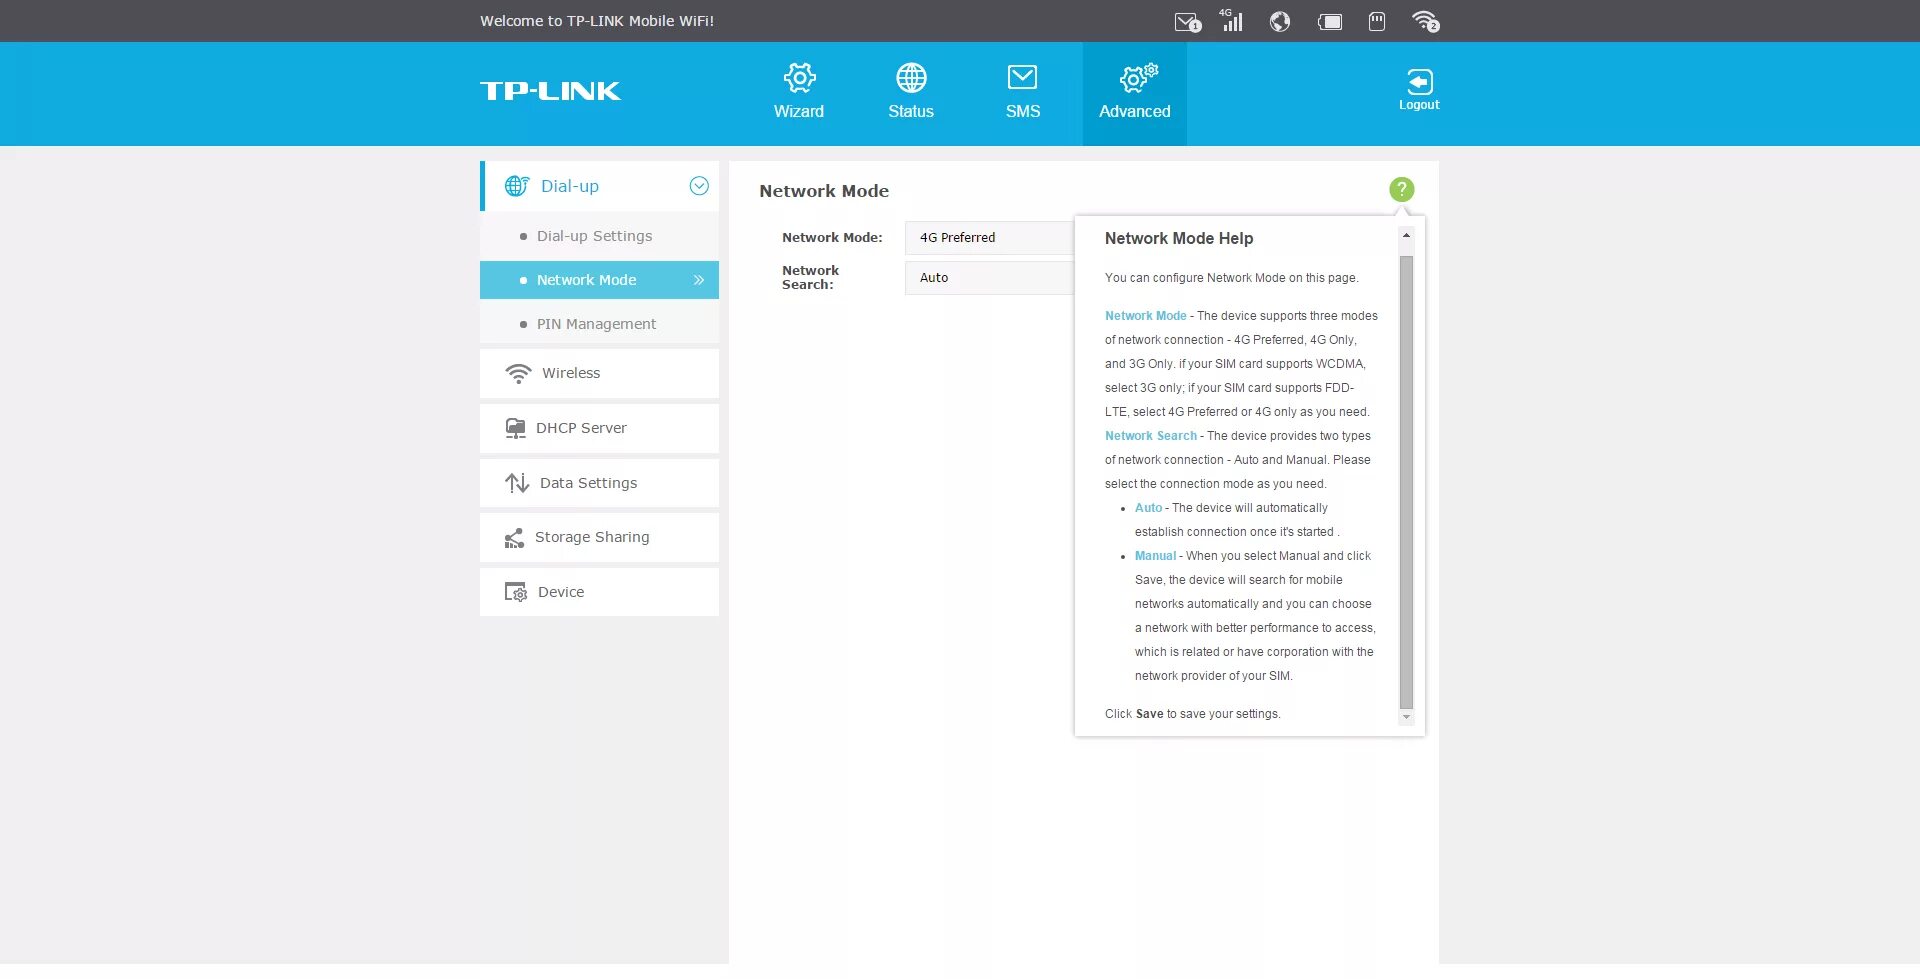
Task: Click the Network Mode double-arrow icon
Action: (x=699, y=280)
